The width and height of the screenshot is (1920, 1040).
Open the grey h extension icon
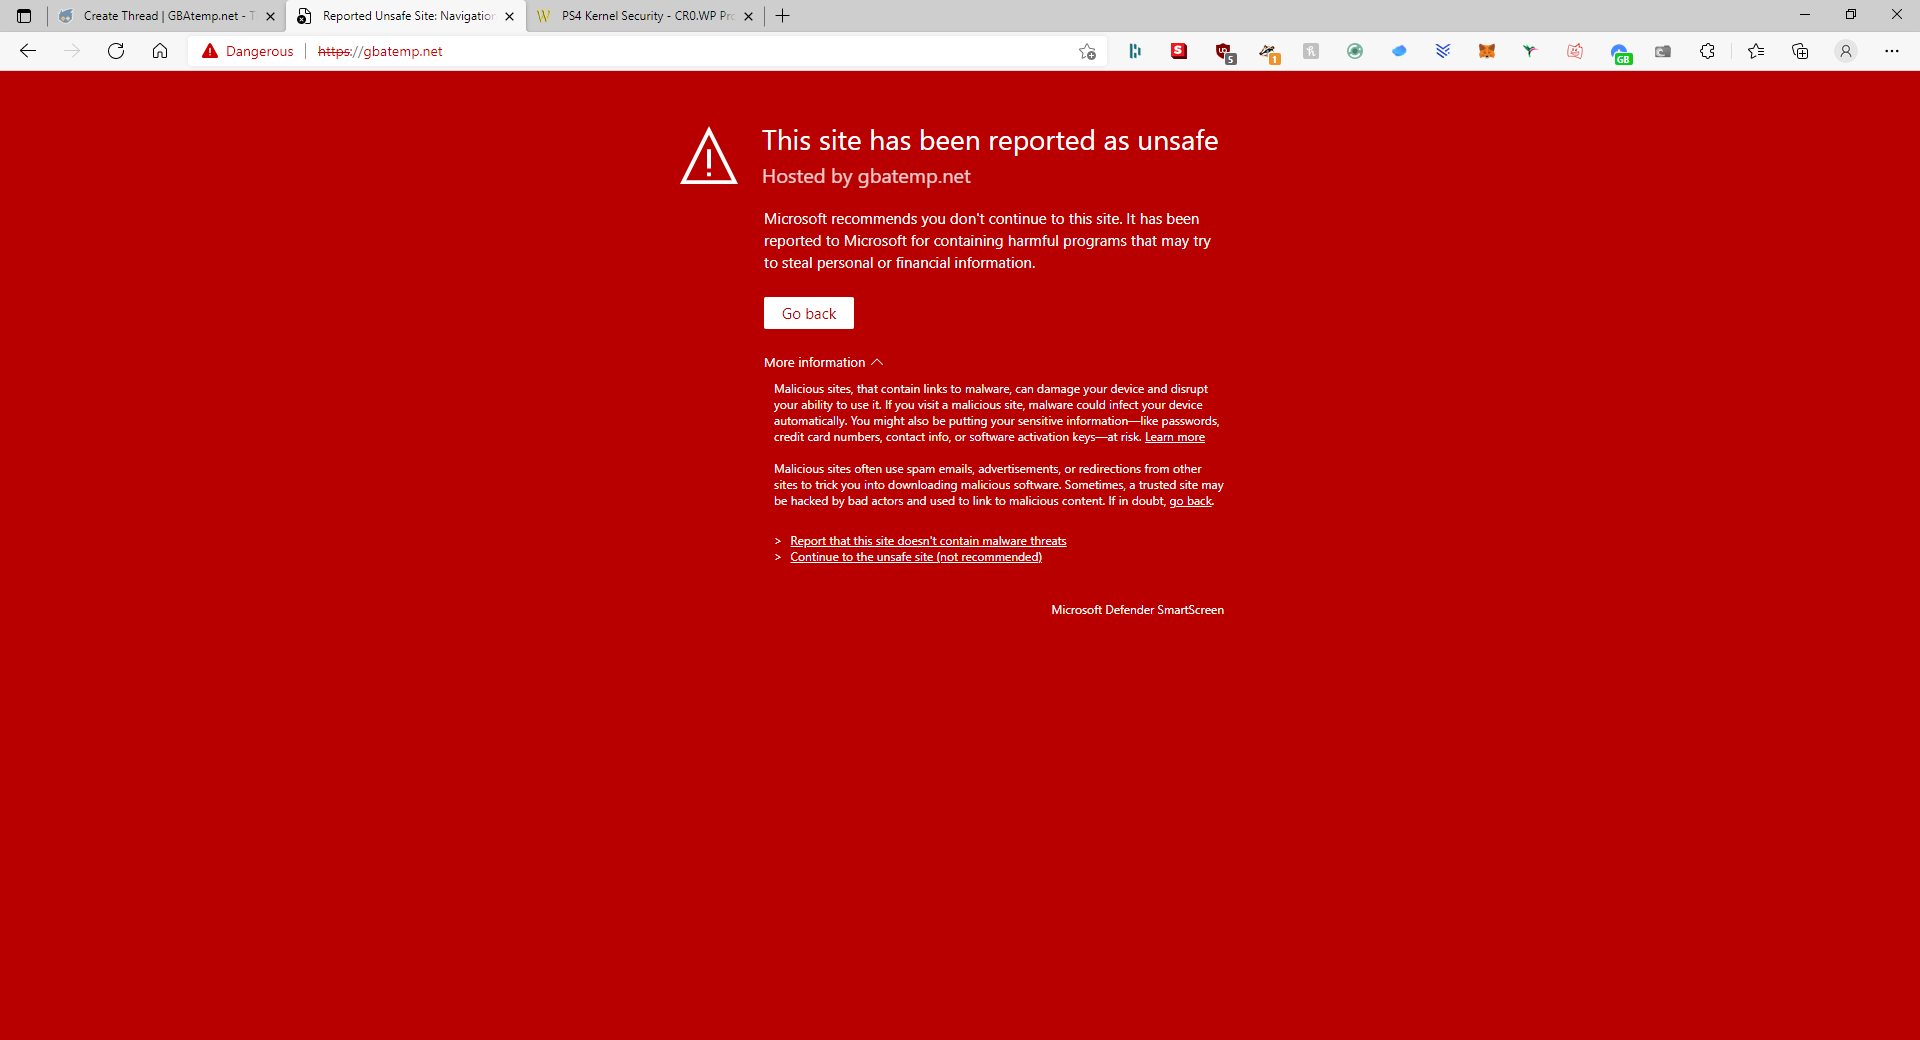click(1311, 51)
